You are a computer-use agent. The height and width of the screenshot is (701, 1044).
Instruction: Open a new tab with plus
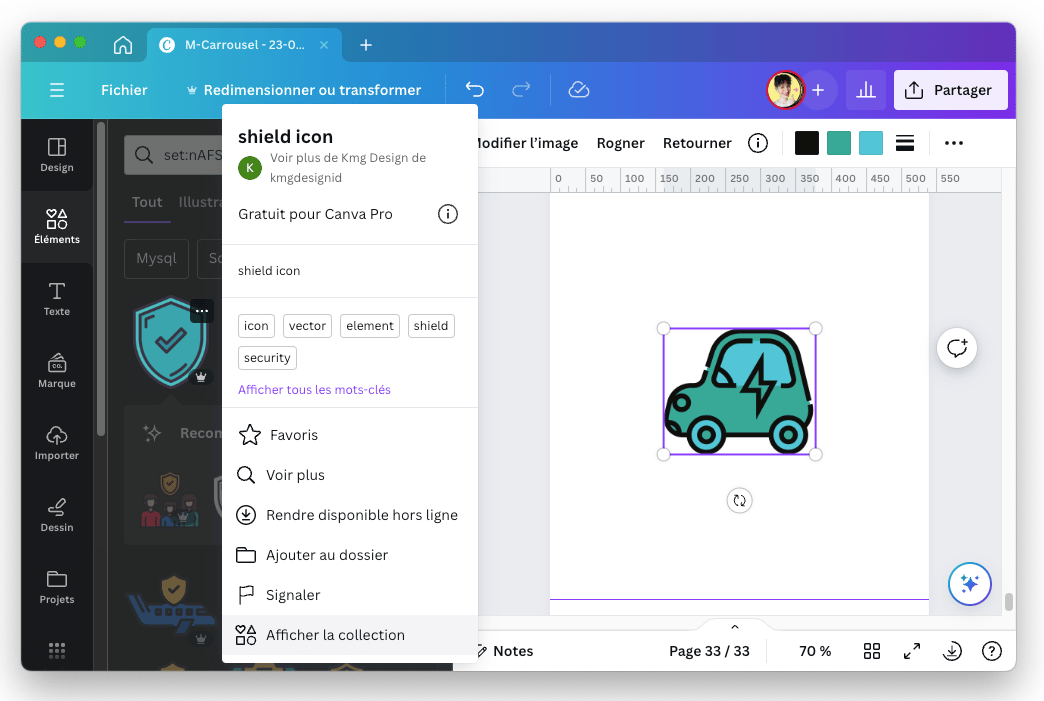click(x=366, y=45)
